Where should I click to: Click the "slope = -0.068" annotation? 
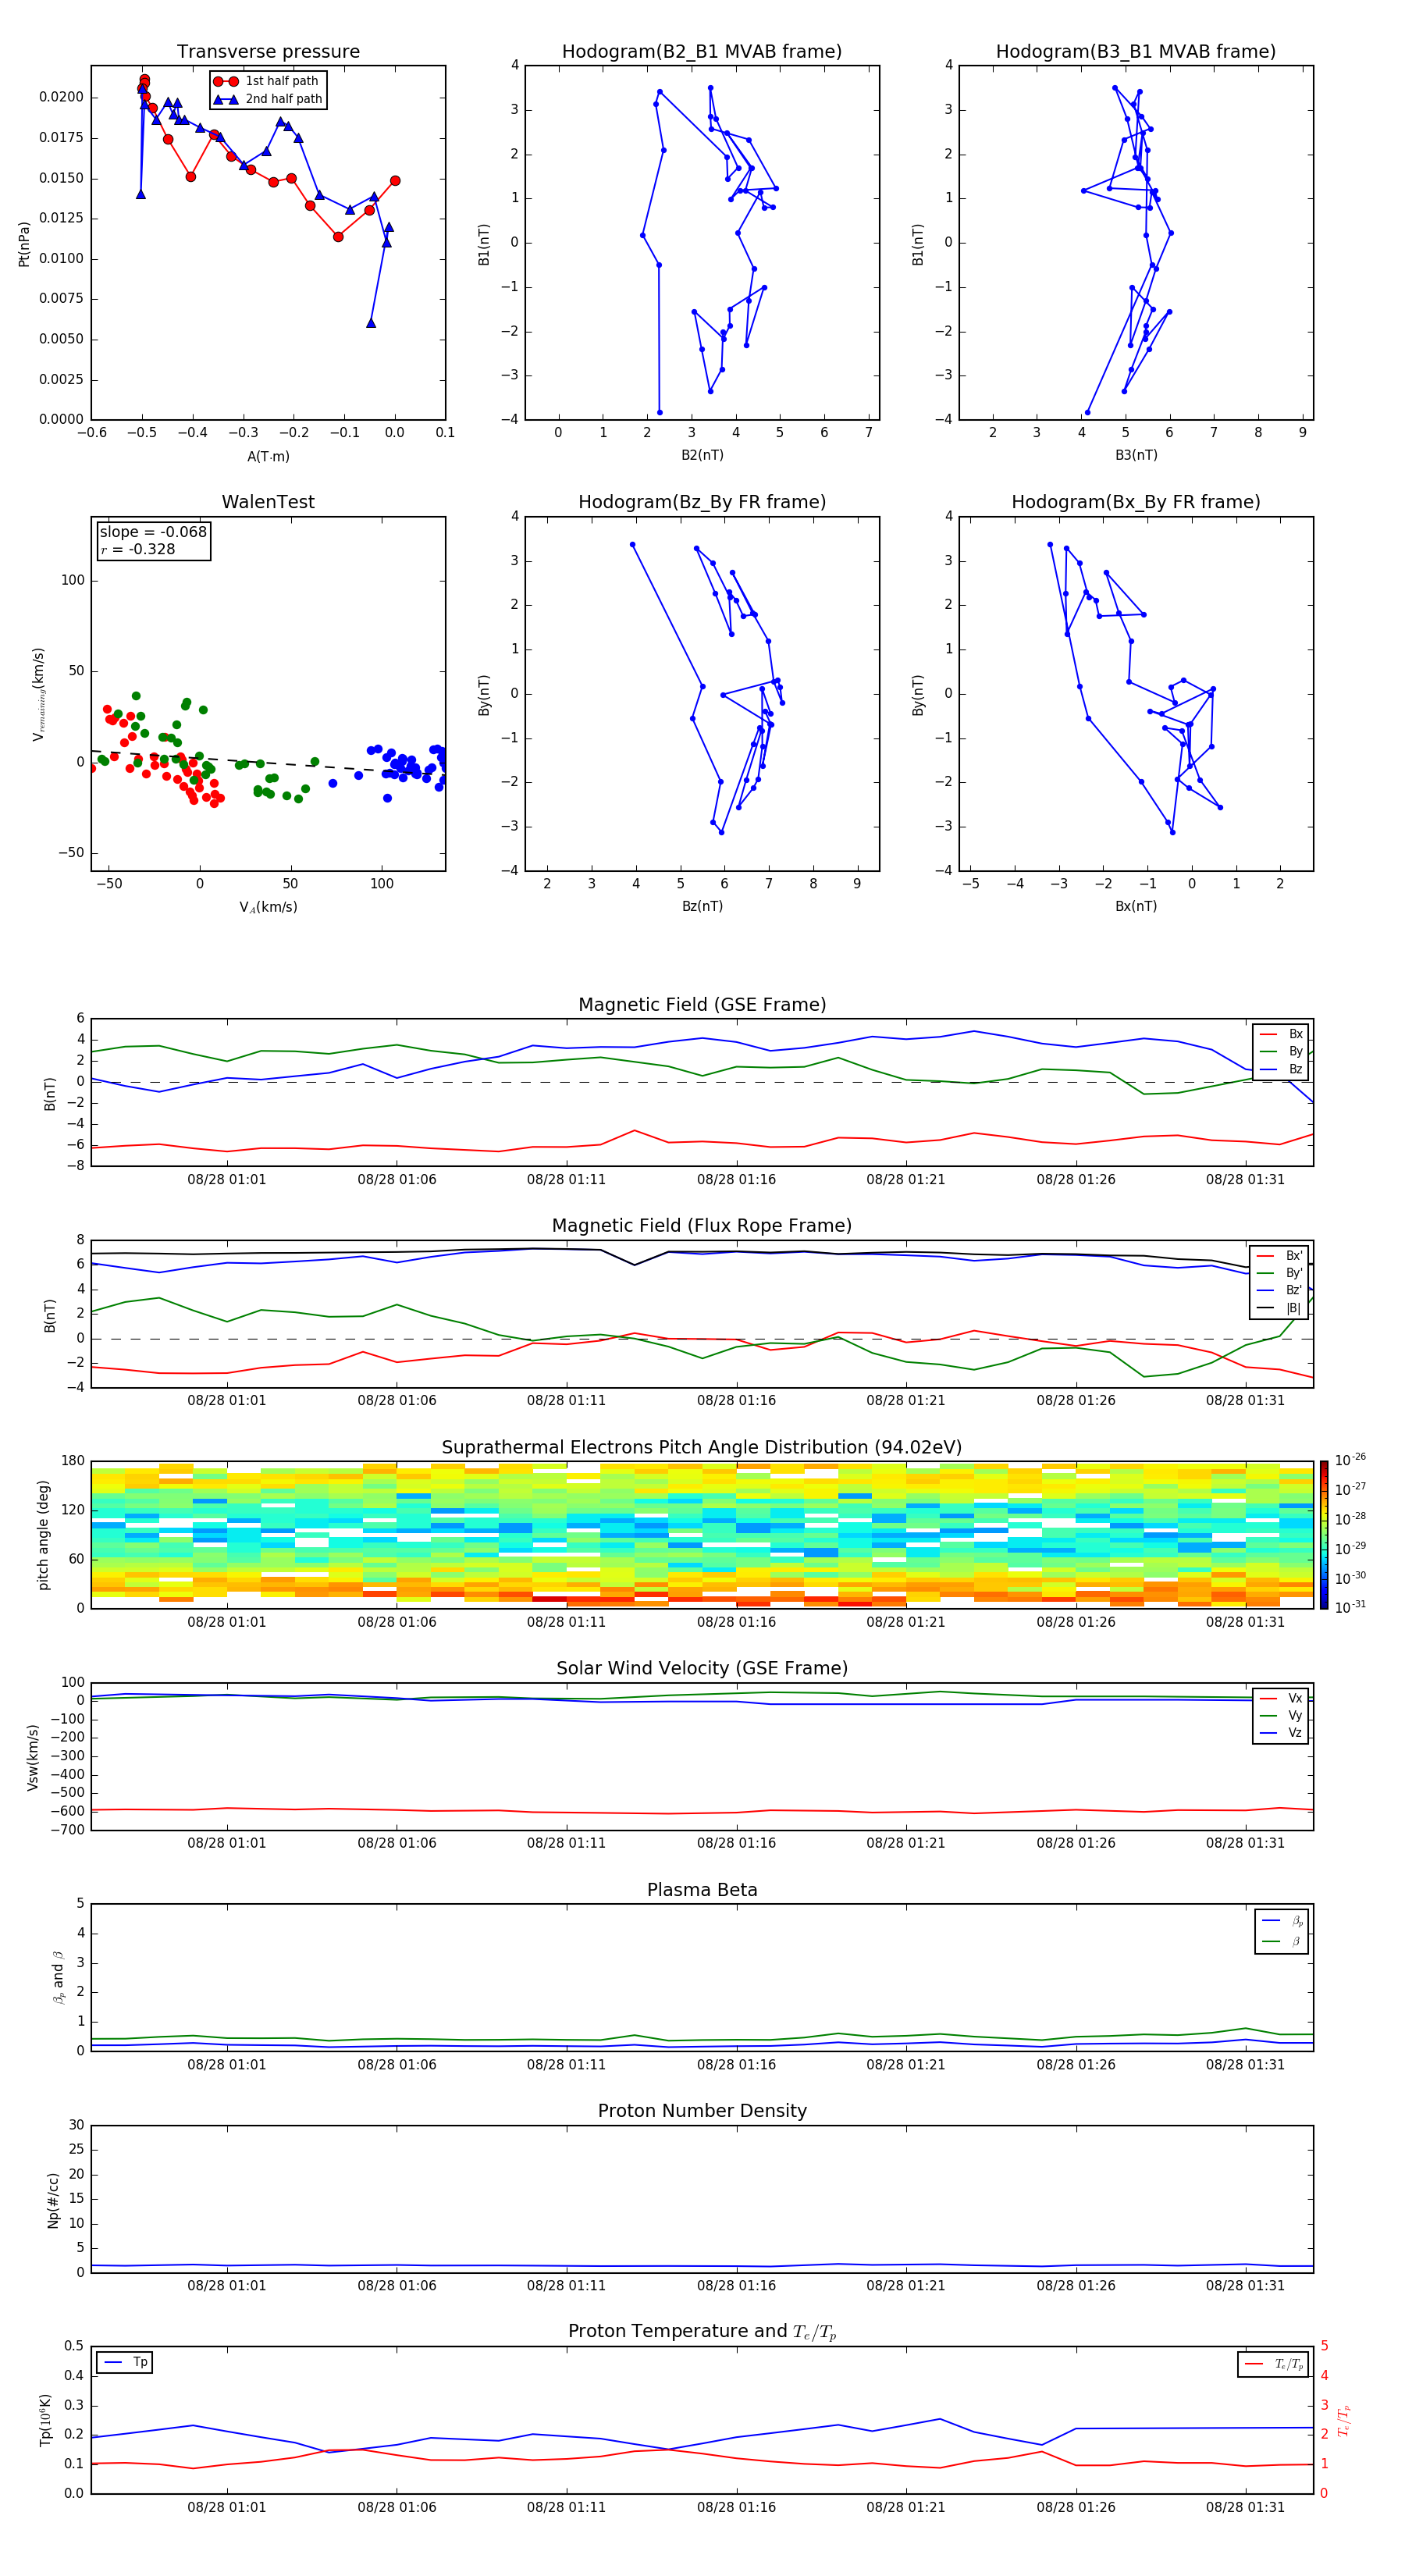click(x=153, y=532)
